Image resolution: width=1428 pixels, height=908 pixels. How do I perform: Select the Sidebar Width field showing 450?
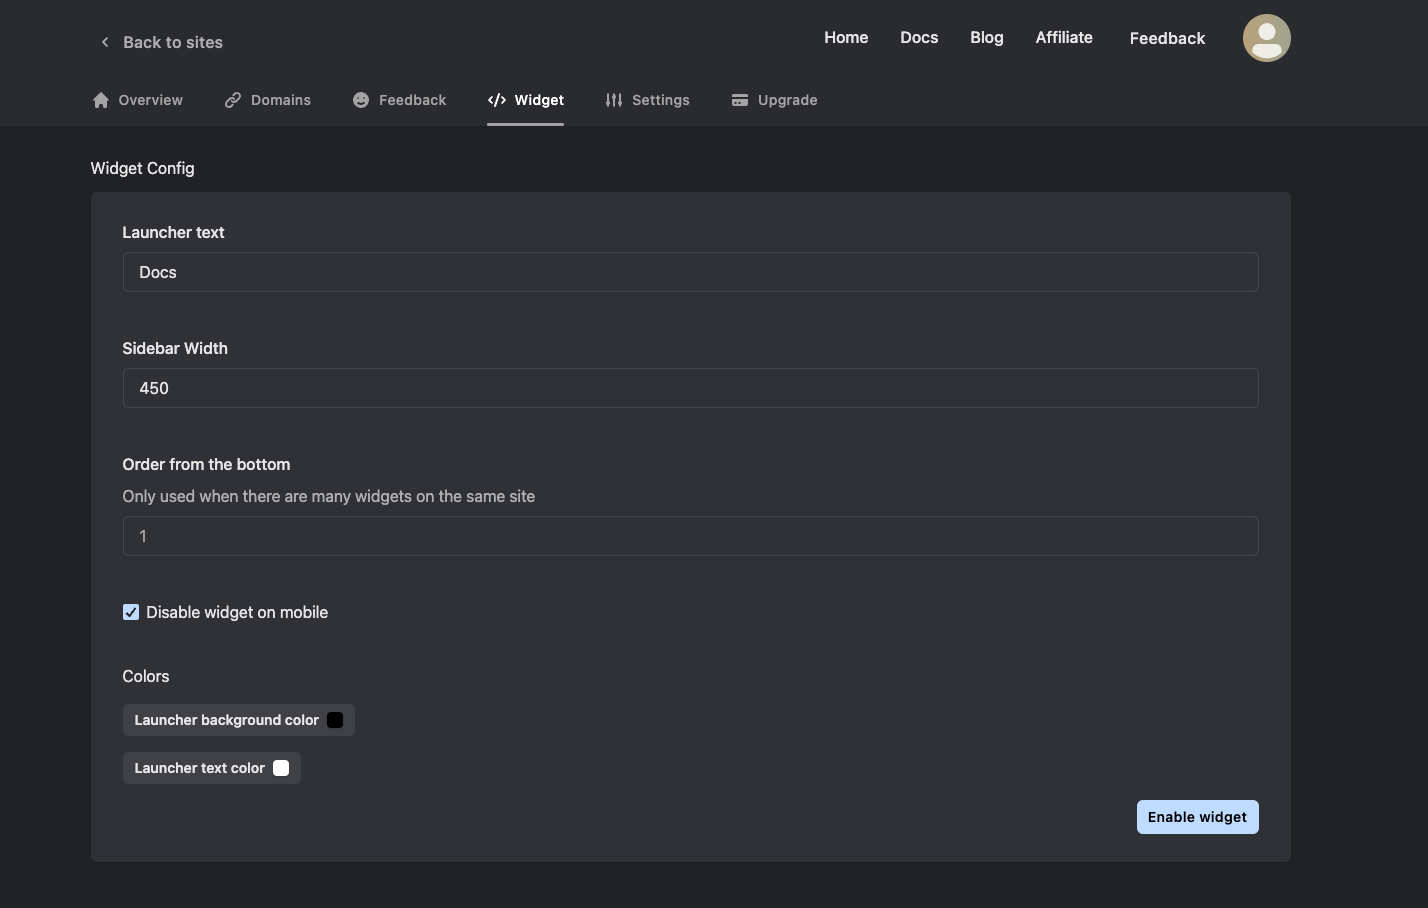click(x=690, y=388)
